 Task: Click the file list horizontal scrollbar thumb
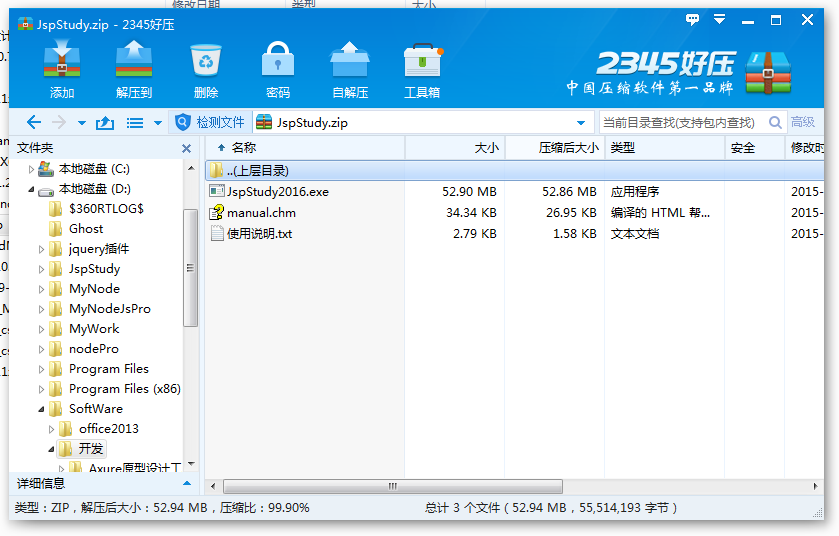[x=393, y=486]
